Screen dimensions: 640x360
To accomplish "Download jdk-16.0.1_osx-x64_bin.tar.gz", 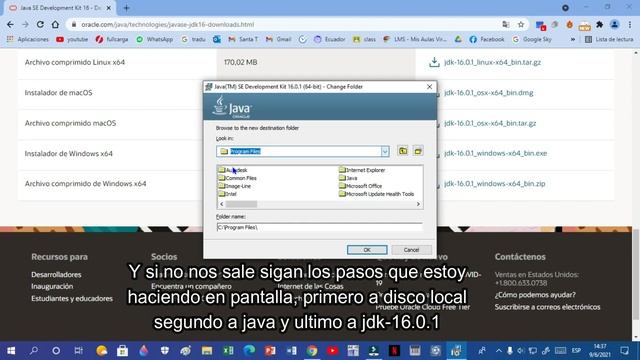I will [x=490, y=123].
